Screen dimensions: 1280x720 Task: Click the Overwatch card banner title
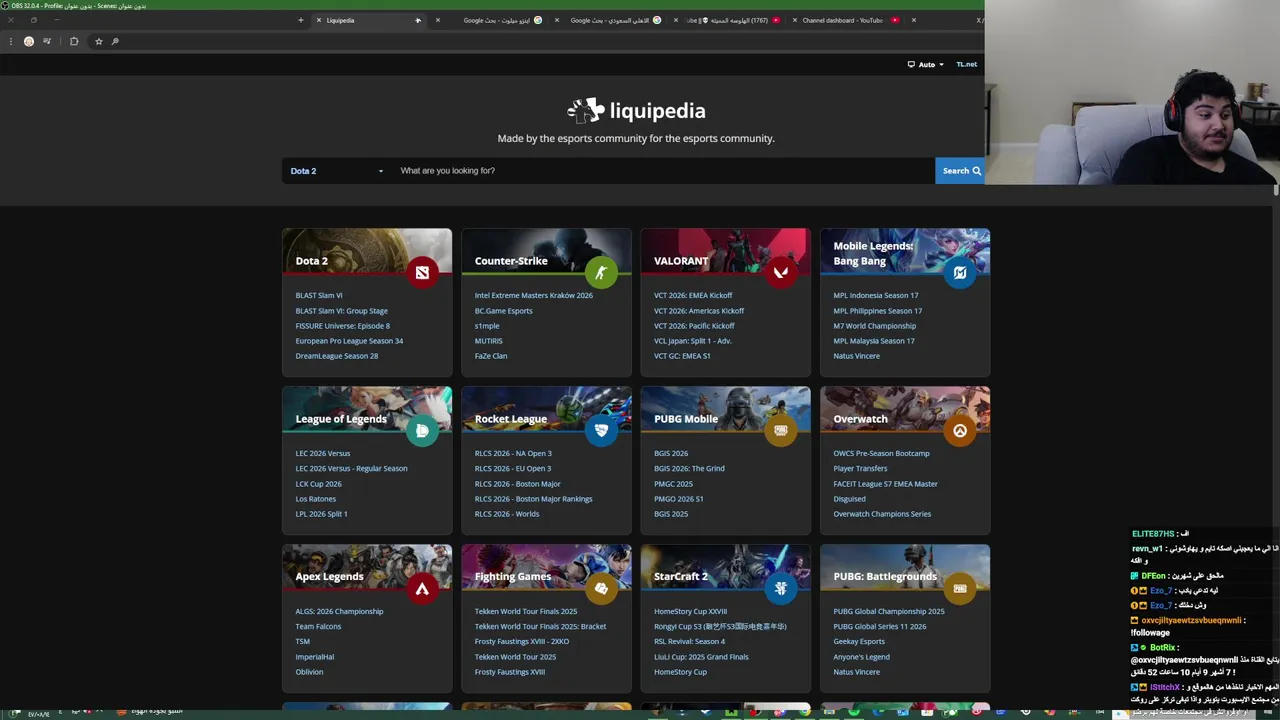point(860,419)
